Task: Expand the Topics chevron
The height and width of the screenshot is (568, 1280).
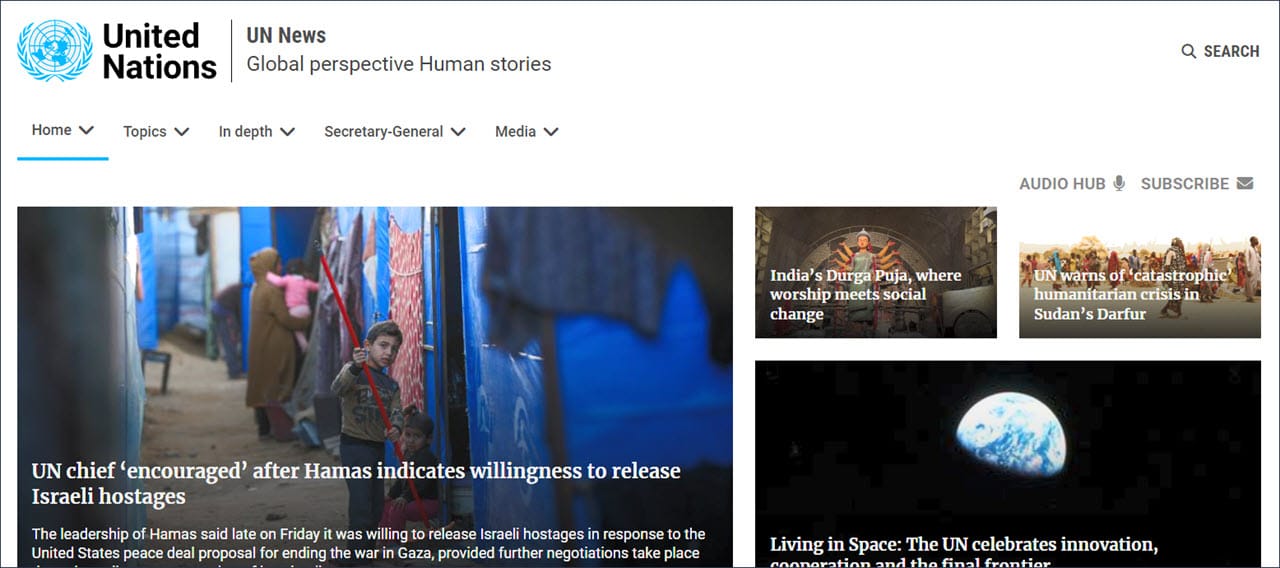Action: [x=181, y=132]
